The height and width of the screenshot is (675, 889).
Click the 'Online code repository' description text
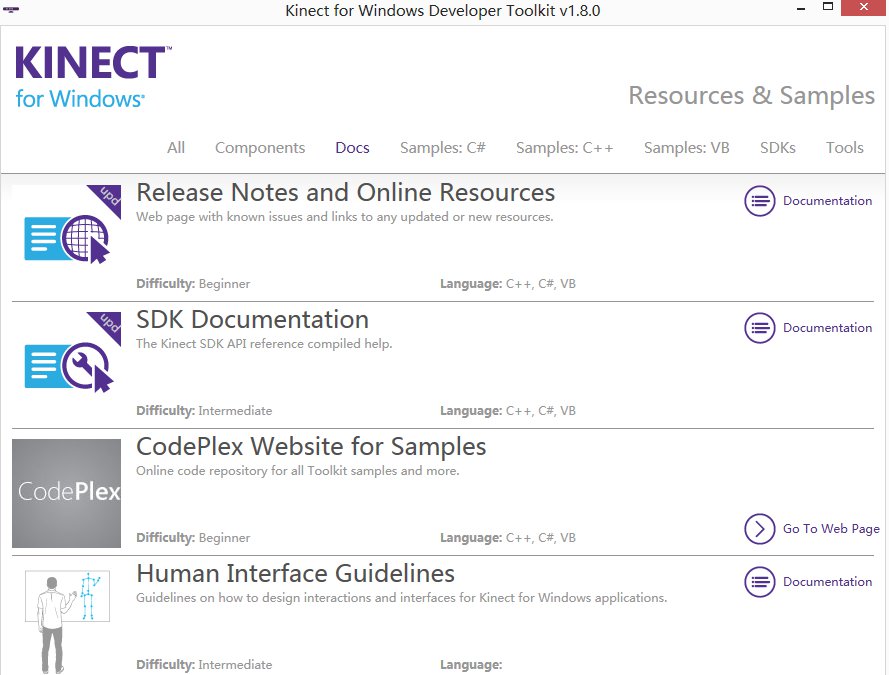(298, 471)
